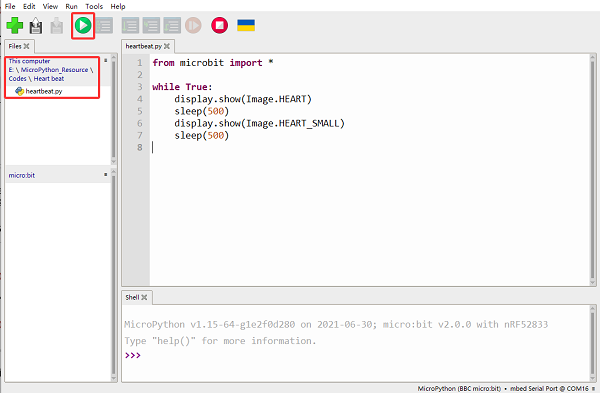Click 'sleep(500)' on line 7
The width and height of the screenshot is (600, 393).
pos(202,135)
